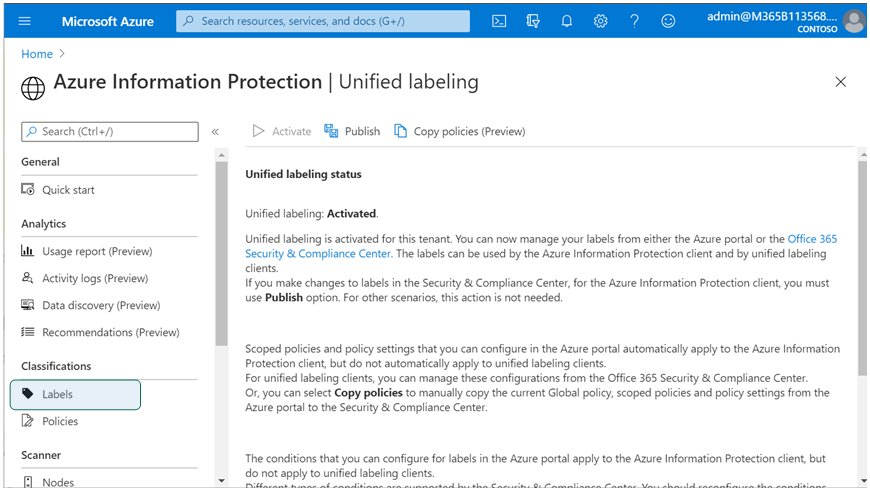The image size is (870, 491).
Task: Go to Home breadcrumb link
Action: click(x=37, y=54)
